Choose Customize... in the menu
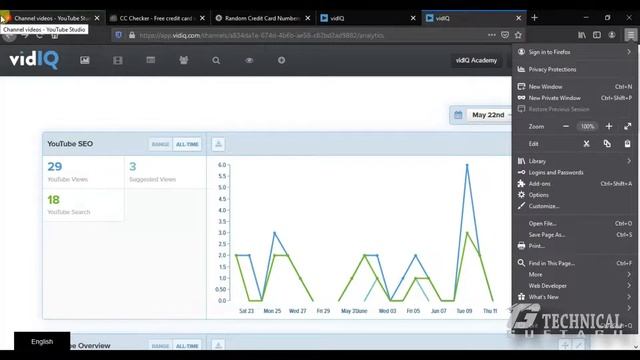Image resolution: width=640 pixels, height=360 pixels. [x=574, y=206]
